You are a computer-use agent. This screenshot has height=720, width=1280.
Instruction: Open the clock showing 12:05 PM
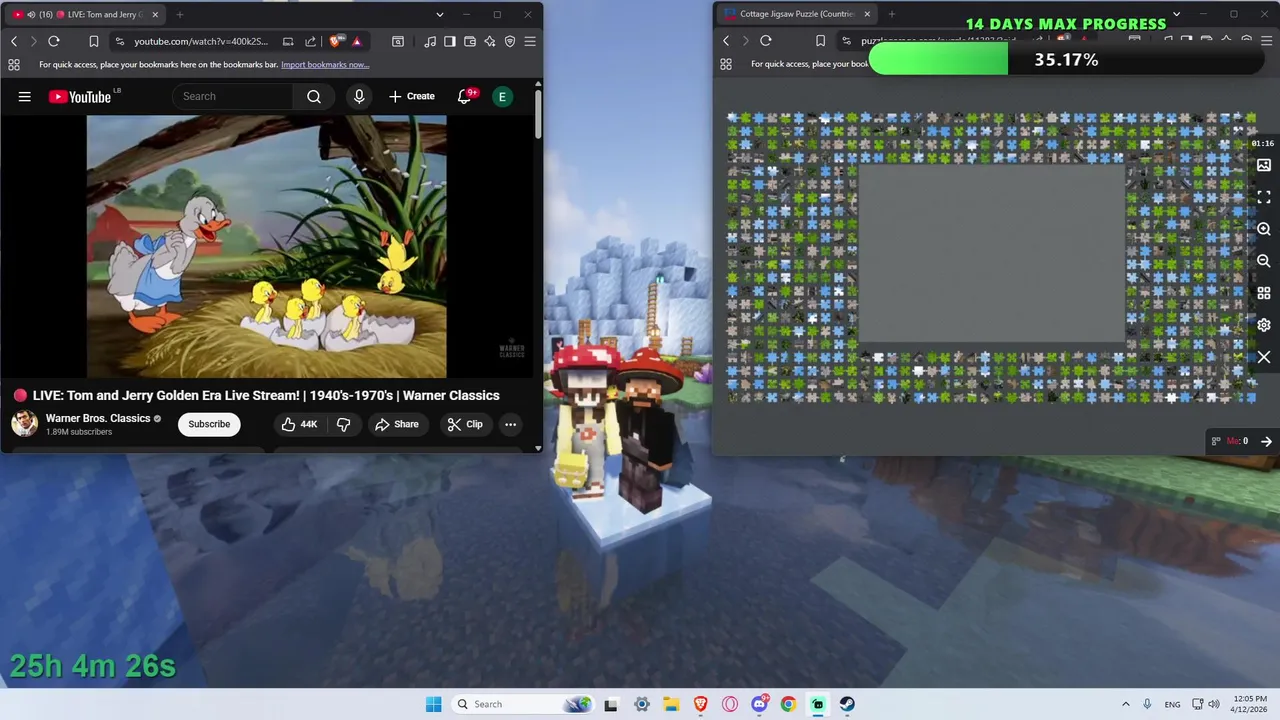coord(1250,704)
